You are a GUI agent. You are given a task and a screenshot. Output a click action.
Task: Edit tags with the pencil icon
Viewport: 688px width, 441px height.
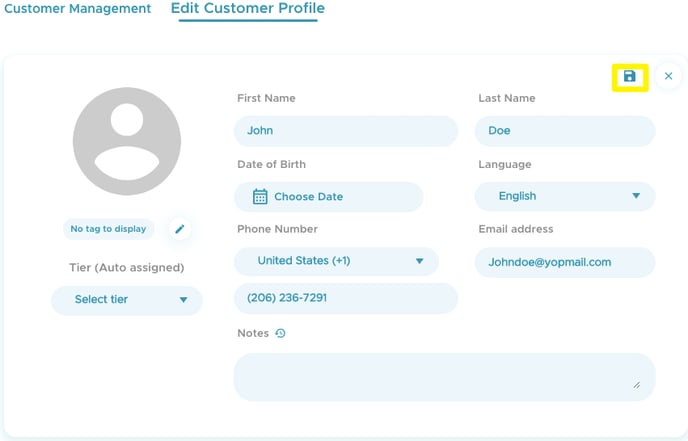[x=179, y=229]
